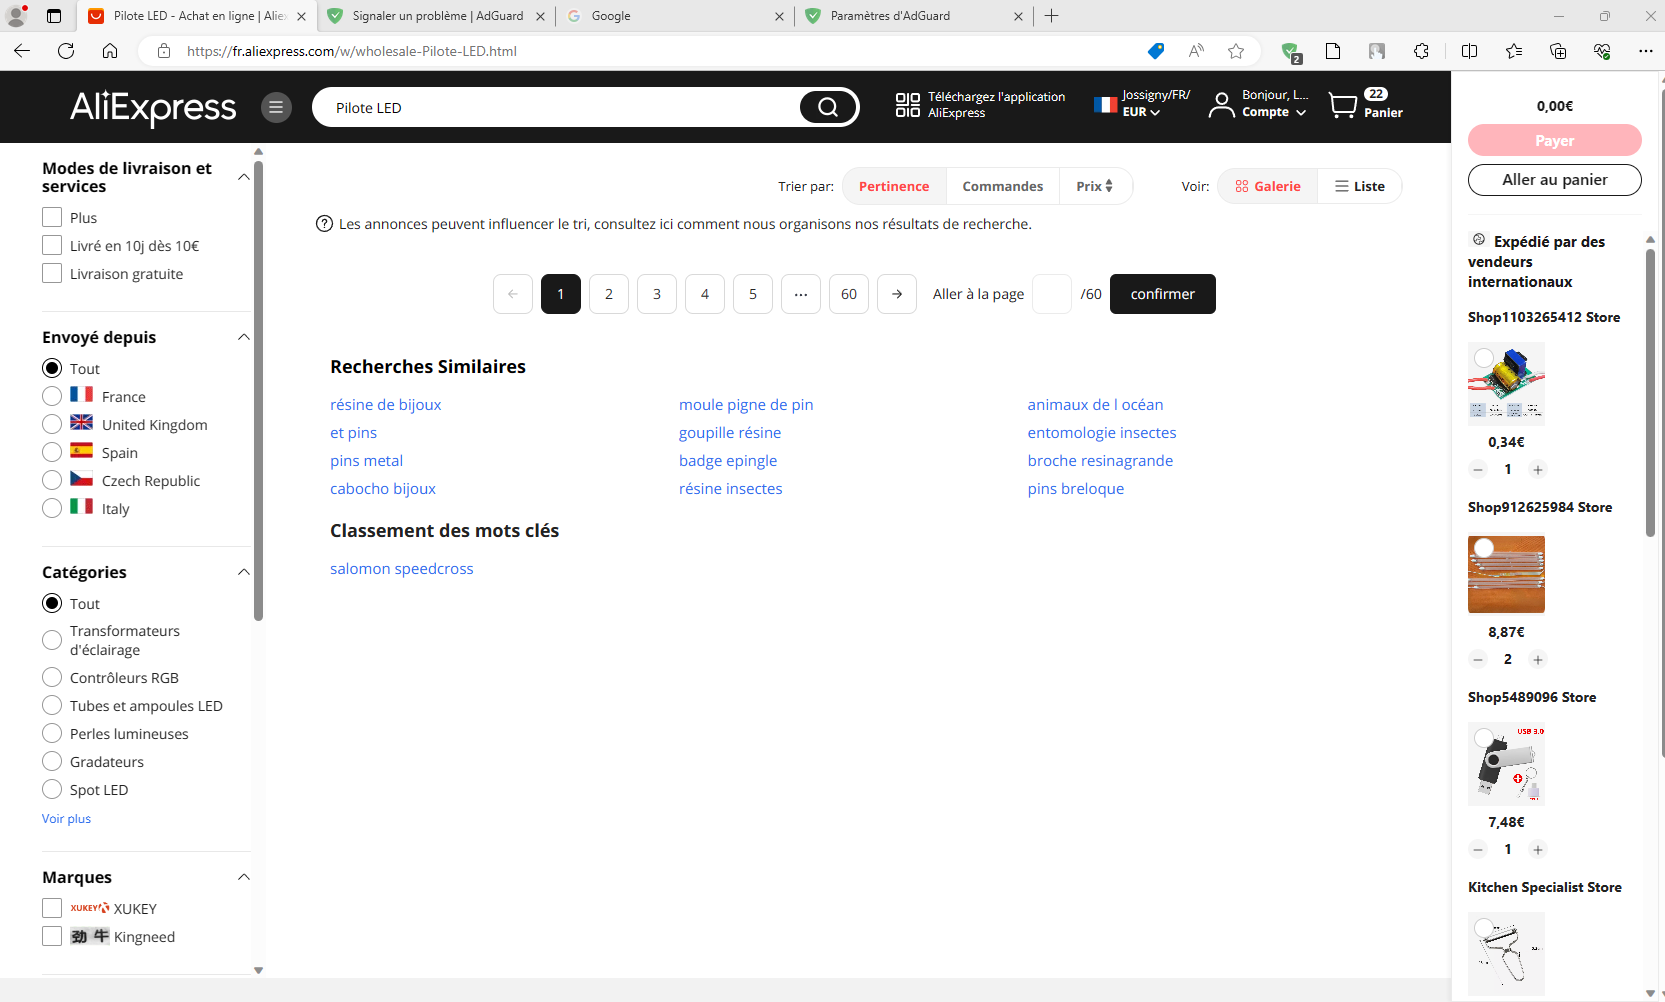
Task: Open the hamburger menu beside the AliExpress logo
Action: (x=277, y=107)
